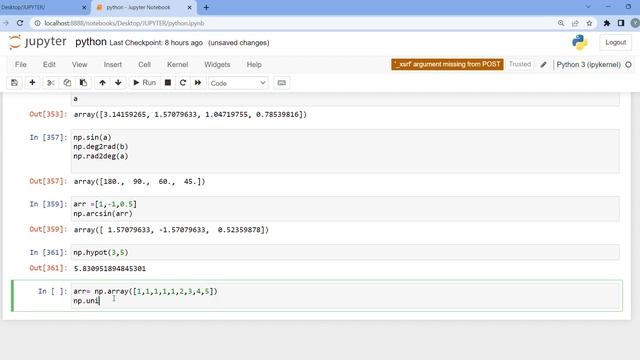Move selected cell up arrow
This screenshot has width=640, height=360.
click(x=102, y=83)
